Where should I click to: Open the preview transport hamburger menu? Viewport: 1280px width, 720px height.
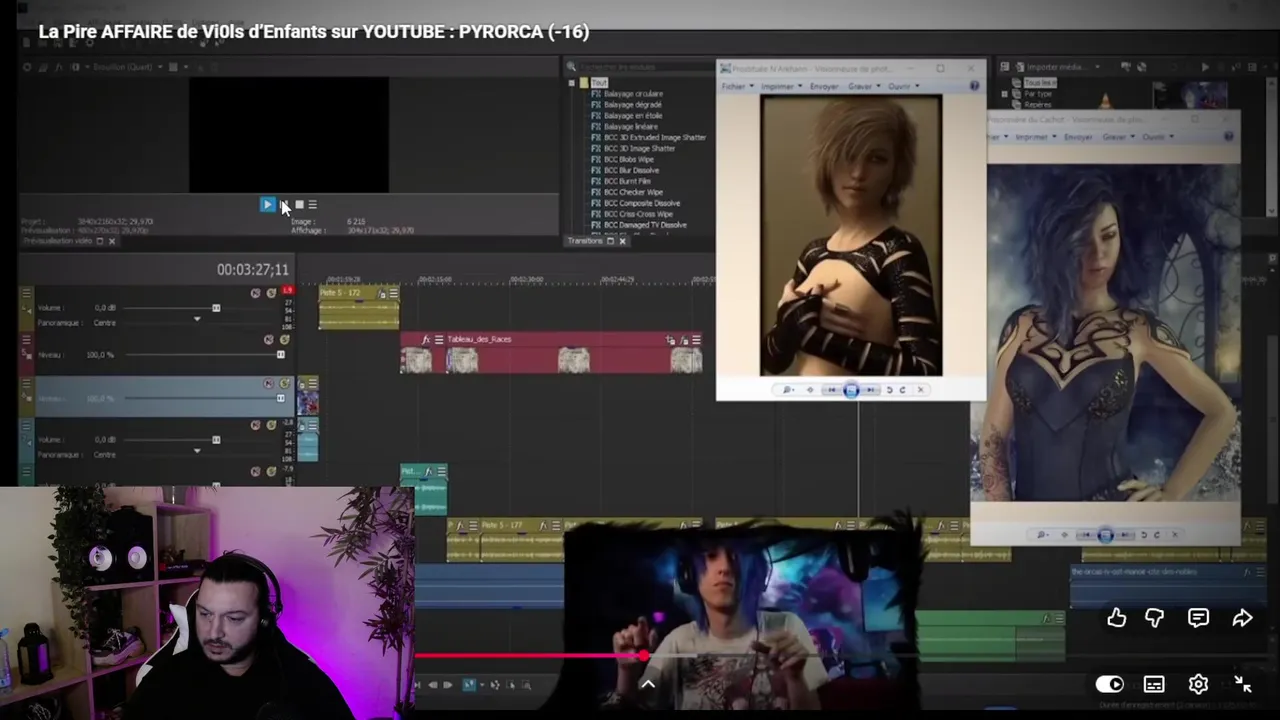tap(313, 204)
